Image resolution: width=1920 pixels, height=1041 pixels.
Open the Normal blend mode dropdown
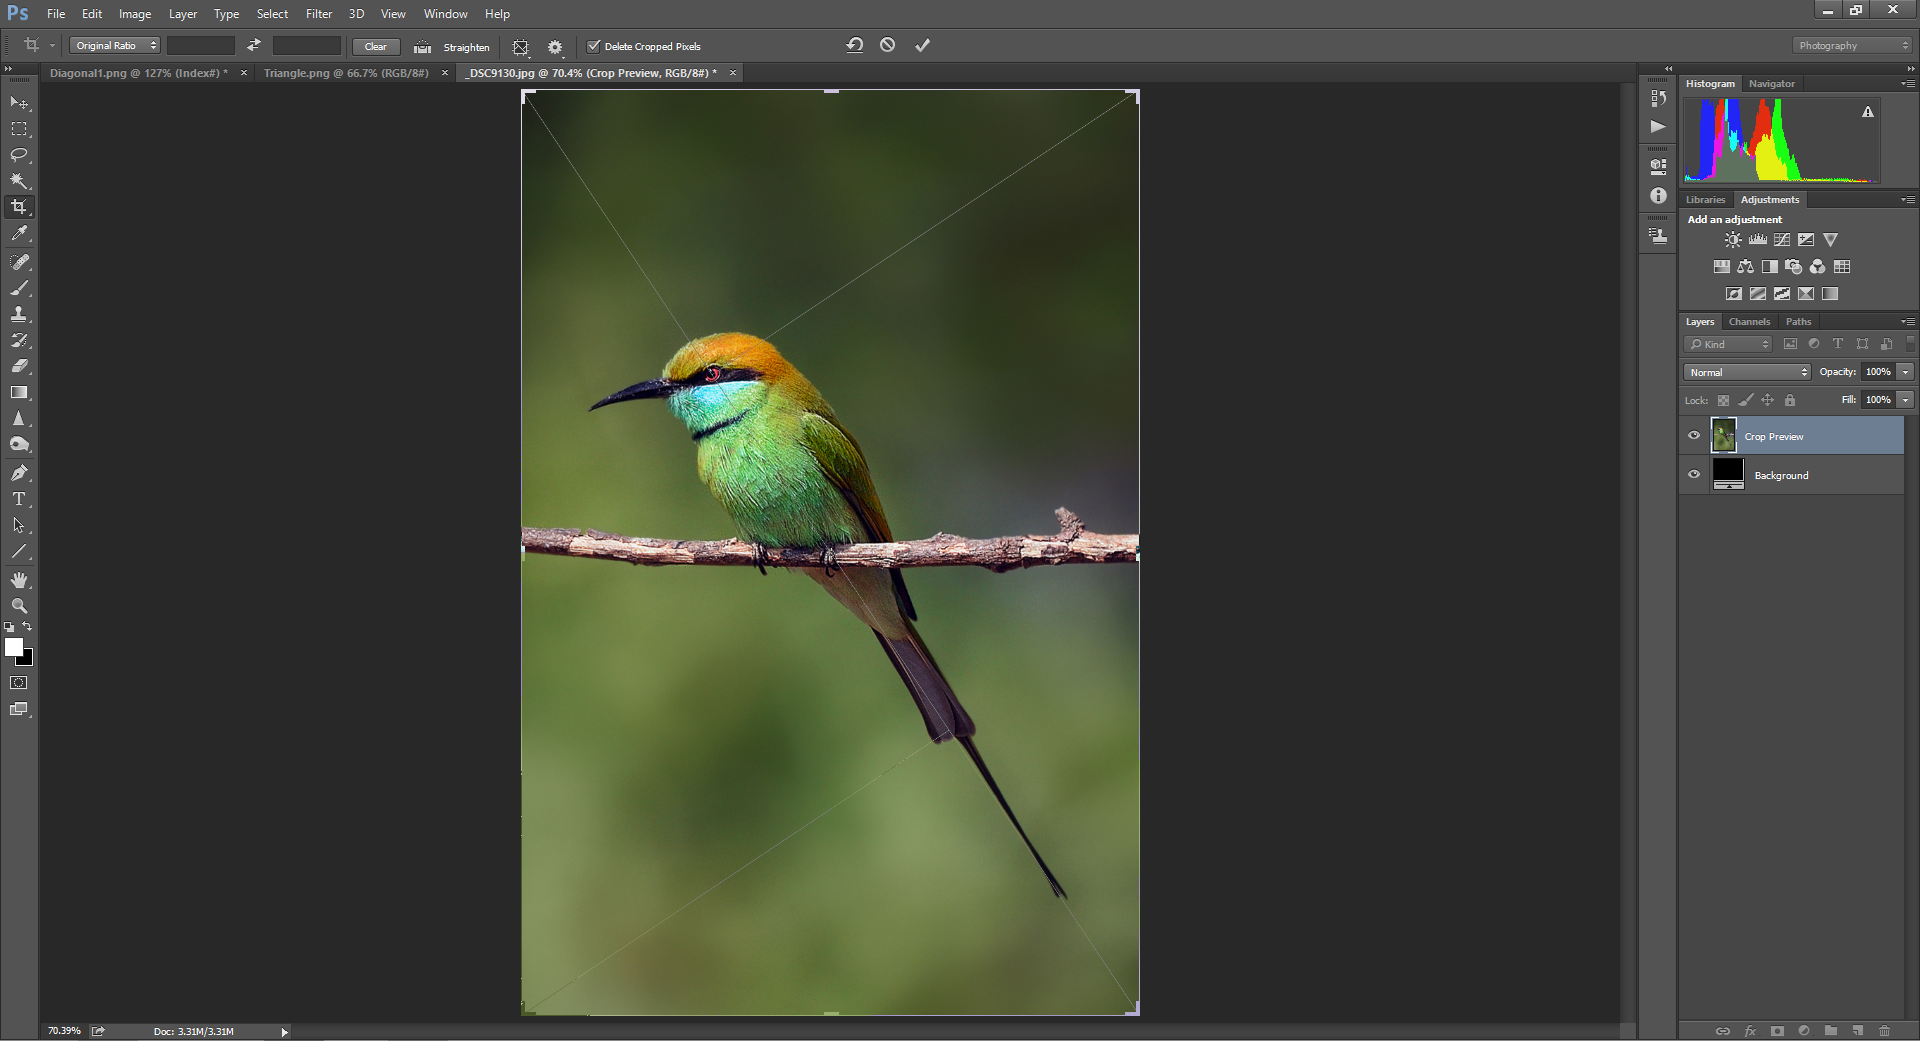tap(1747, 372)
